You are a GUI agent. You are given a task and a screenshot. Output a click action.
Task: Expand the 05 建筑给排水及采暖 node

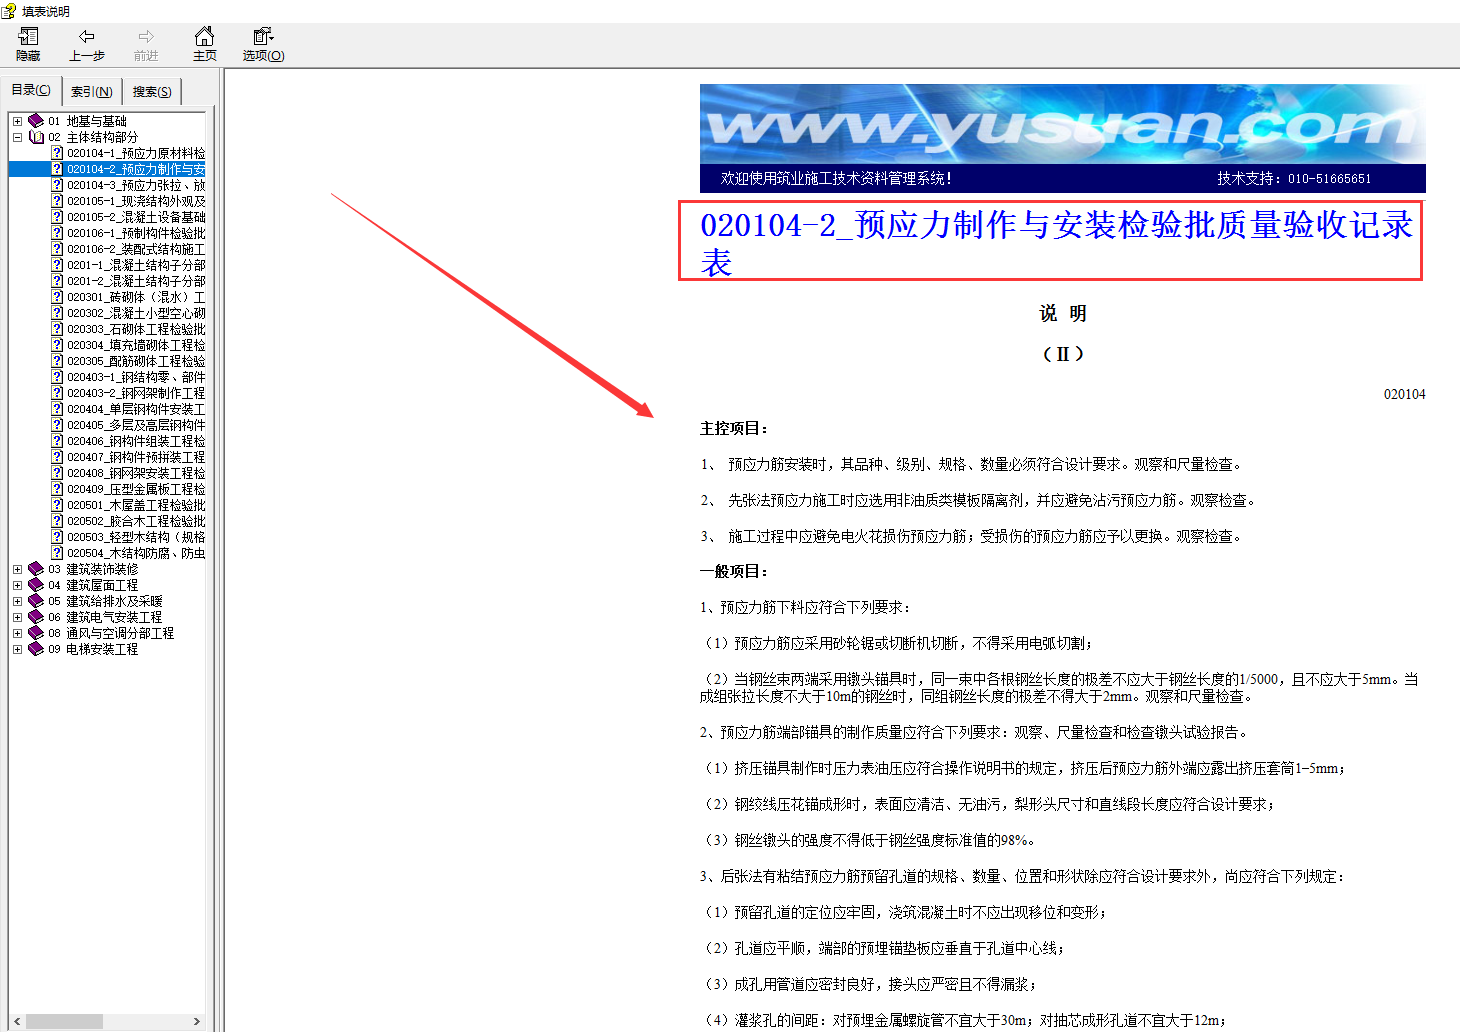[x=17, y=601]
